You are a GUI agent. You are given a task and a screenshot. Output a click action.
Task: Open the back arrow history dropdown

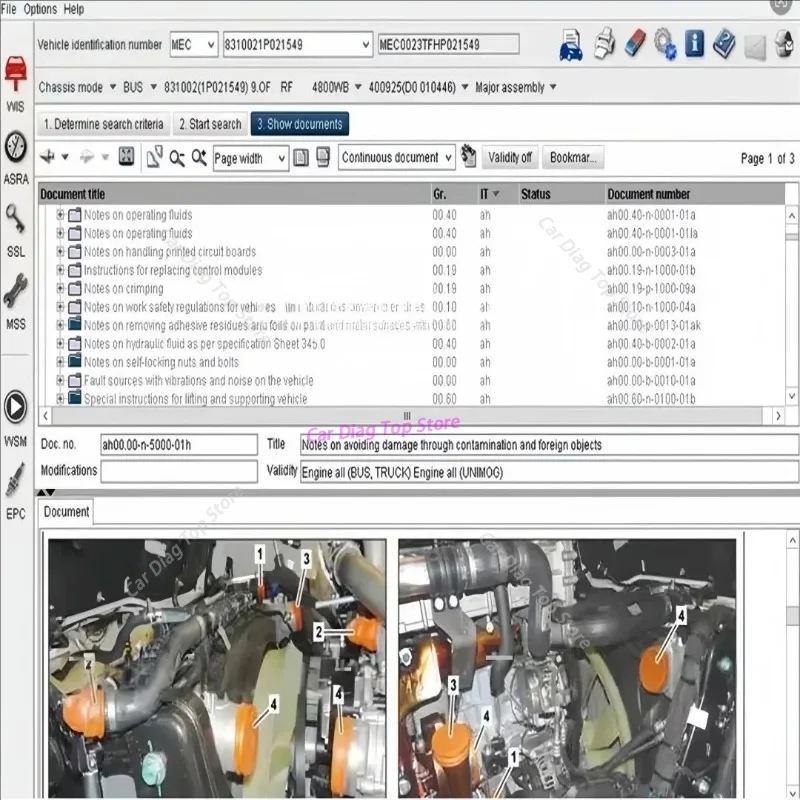[65, 157]
